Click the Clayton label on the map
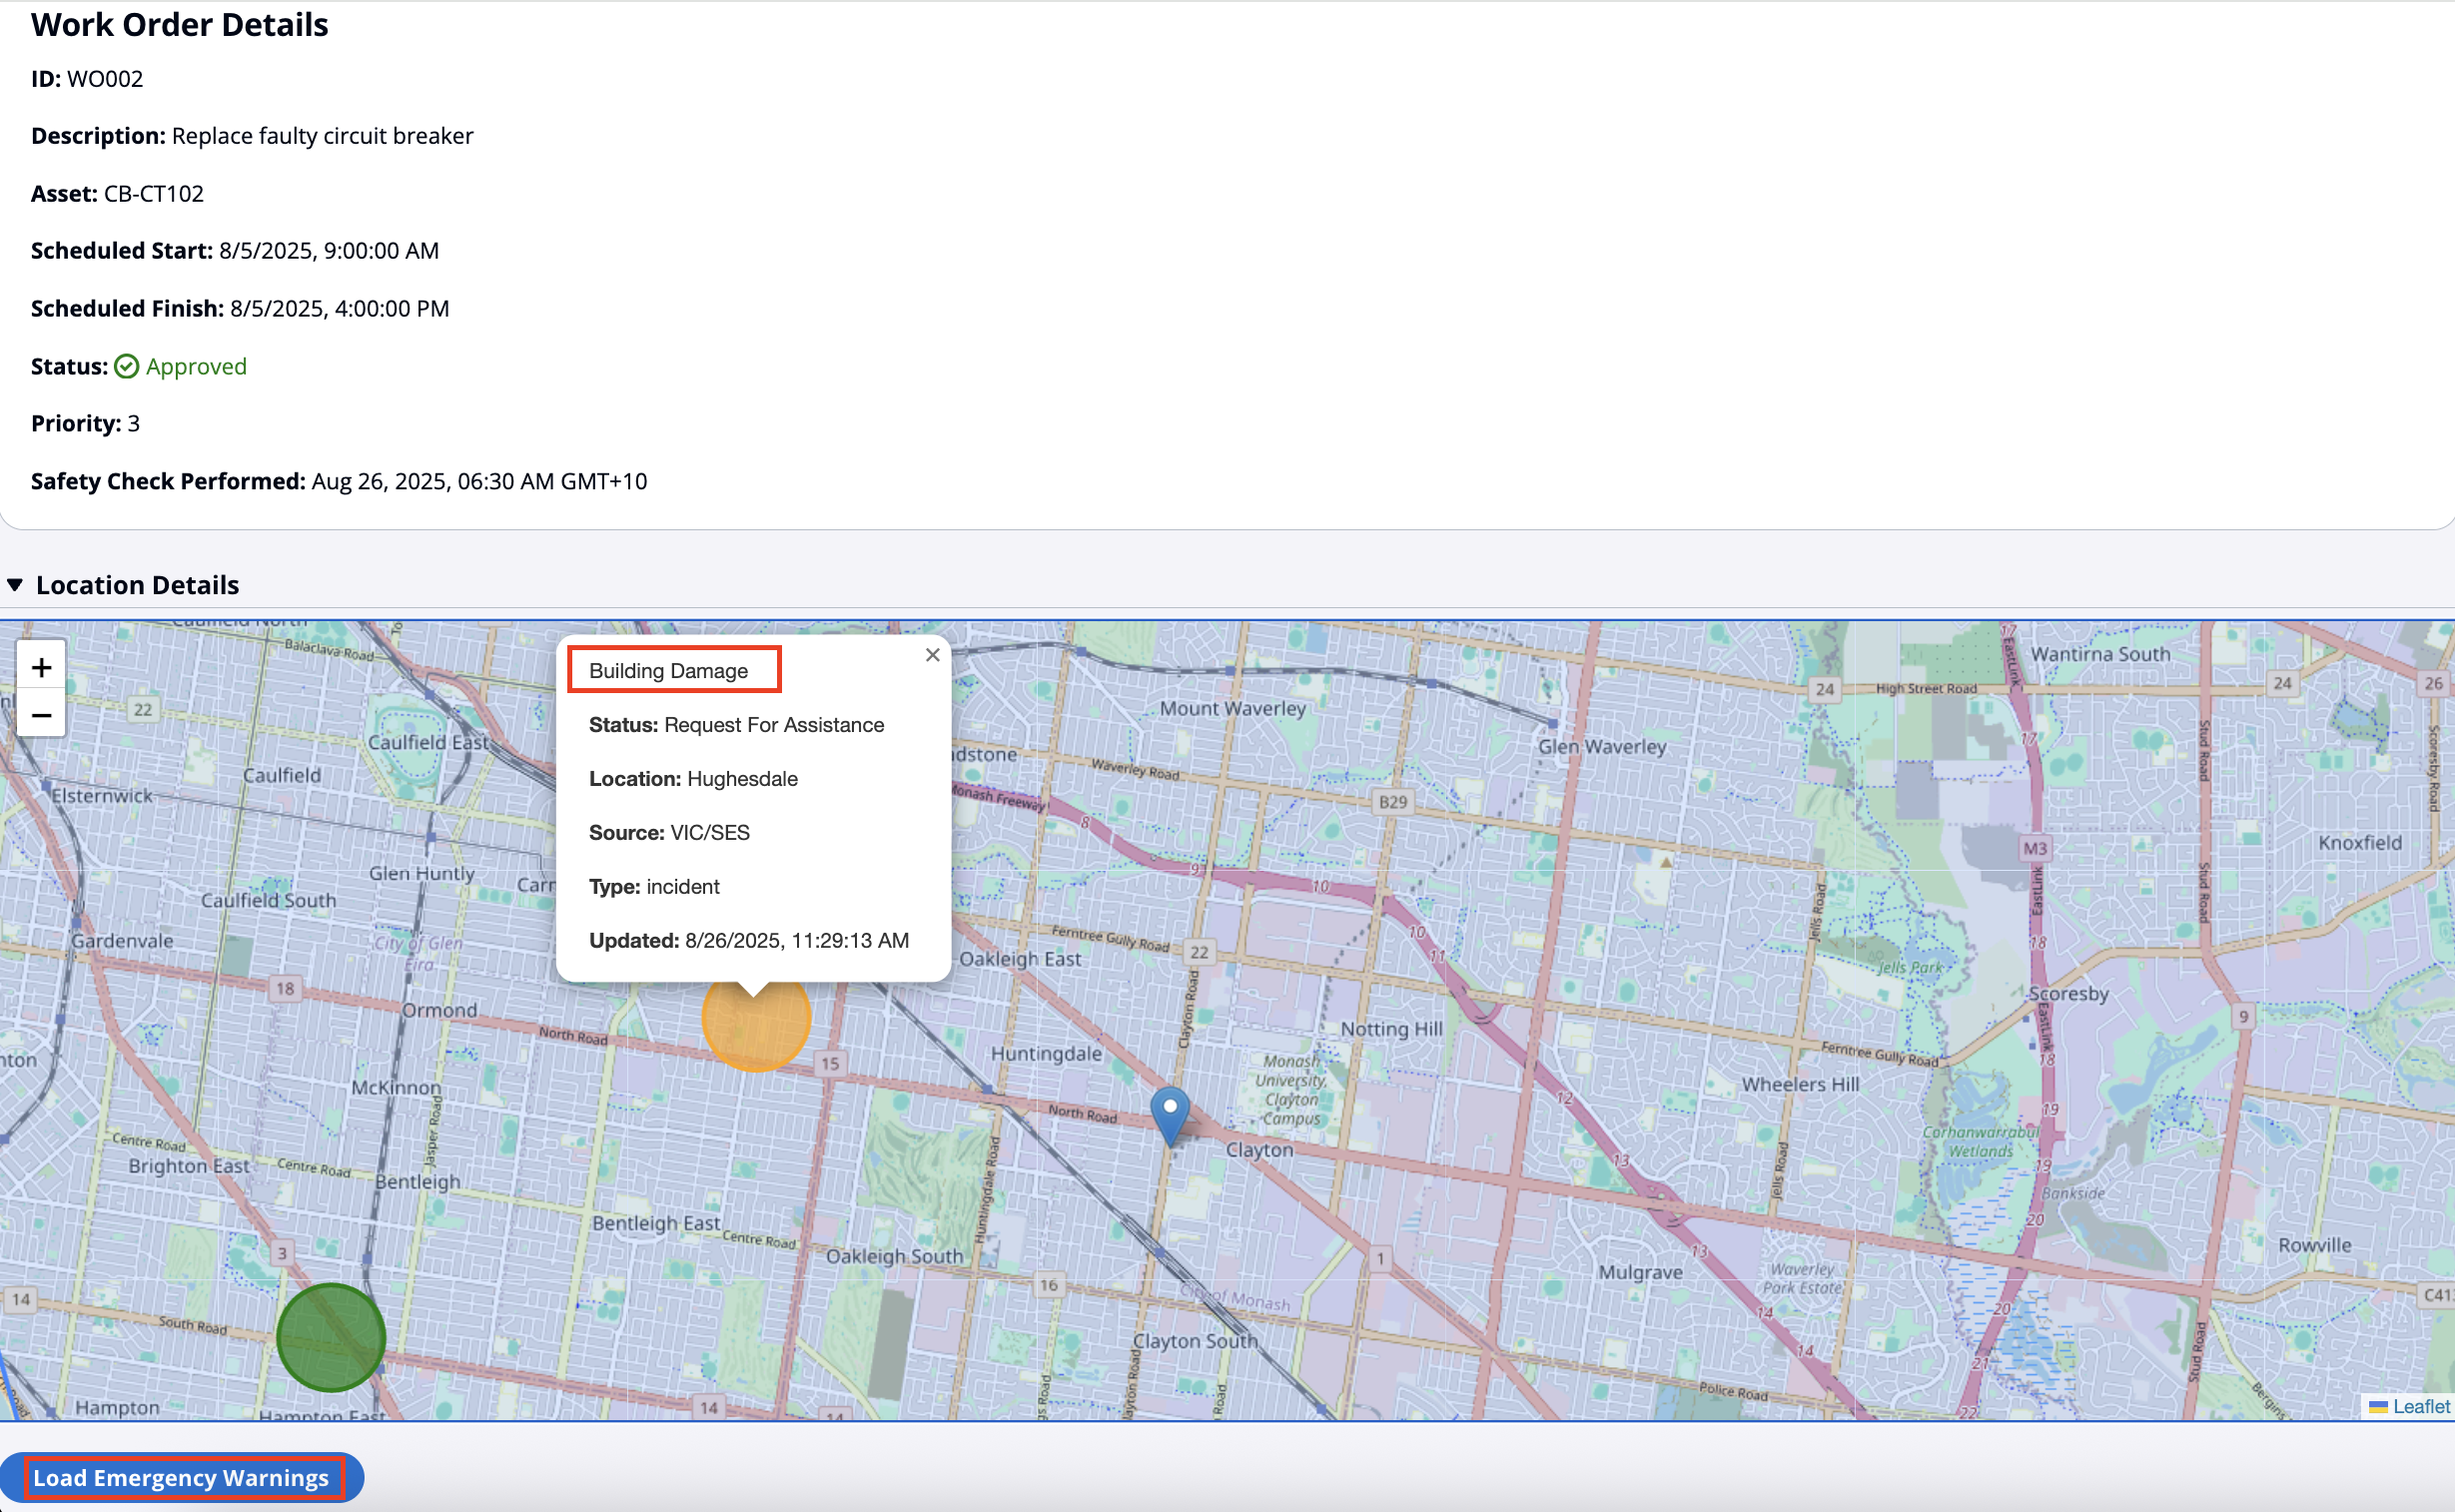2455x1512 pixels. coord(1259,1150)
